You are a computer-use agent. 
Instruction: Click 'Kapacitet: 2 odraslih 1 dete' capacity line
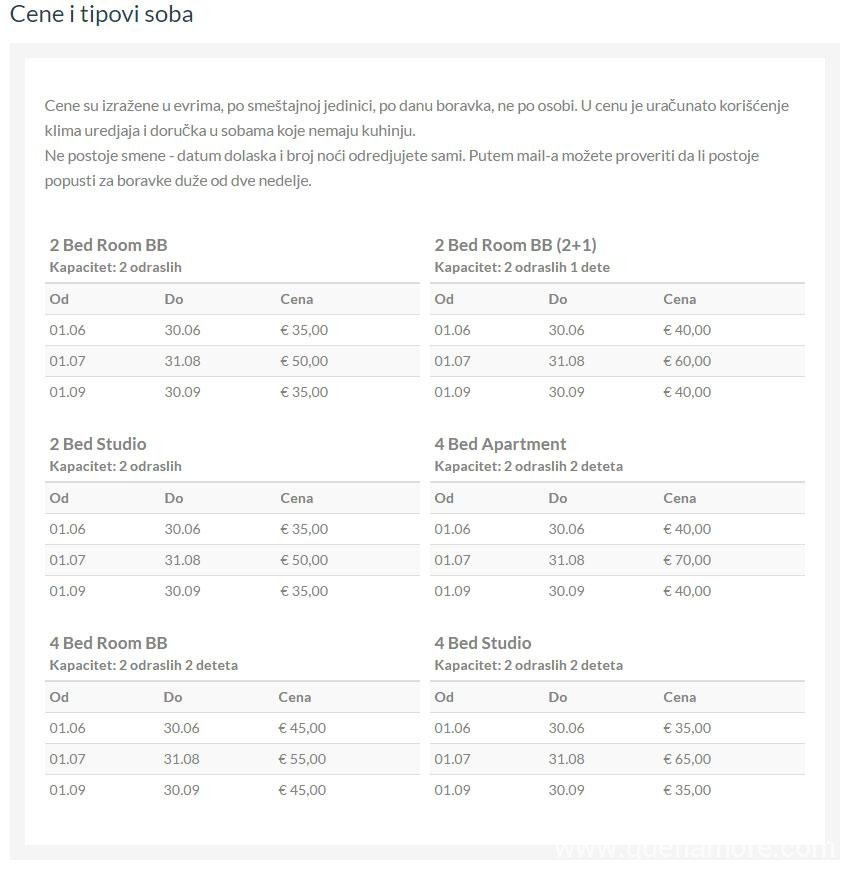coord(522,268)
